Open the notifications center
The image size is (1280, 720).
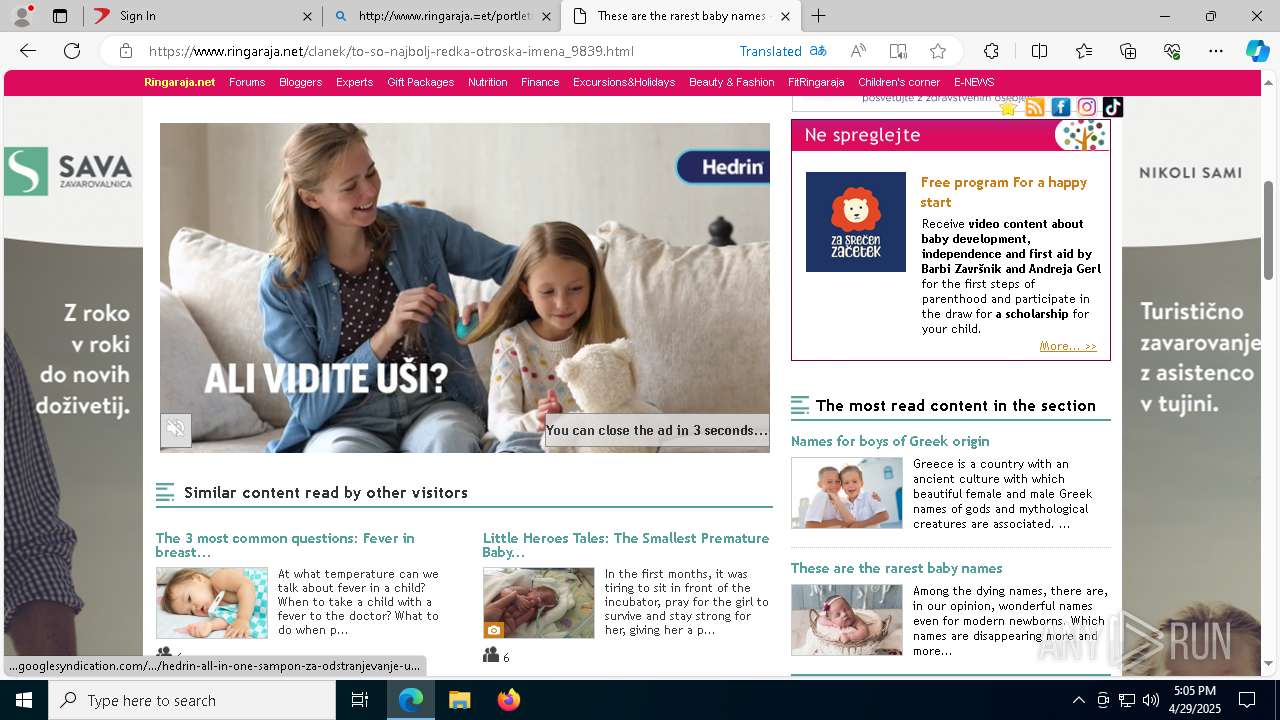click(x=1247, y=700)
